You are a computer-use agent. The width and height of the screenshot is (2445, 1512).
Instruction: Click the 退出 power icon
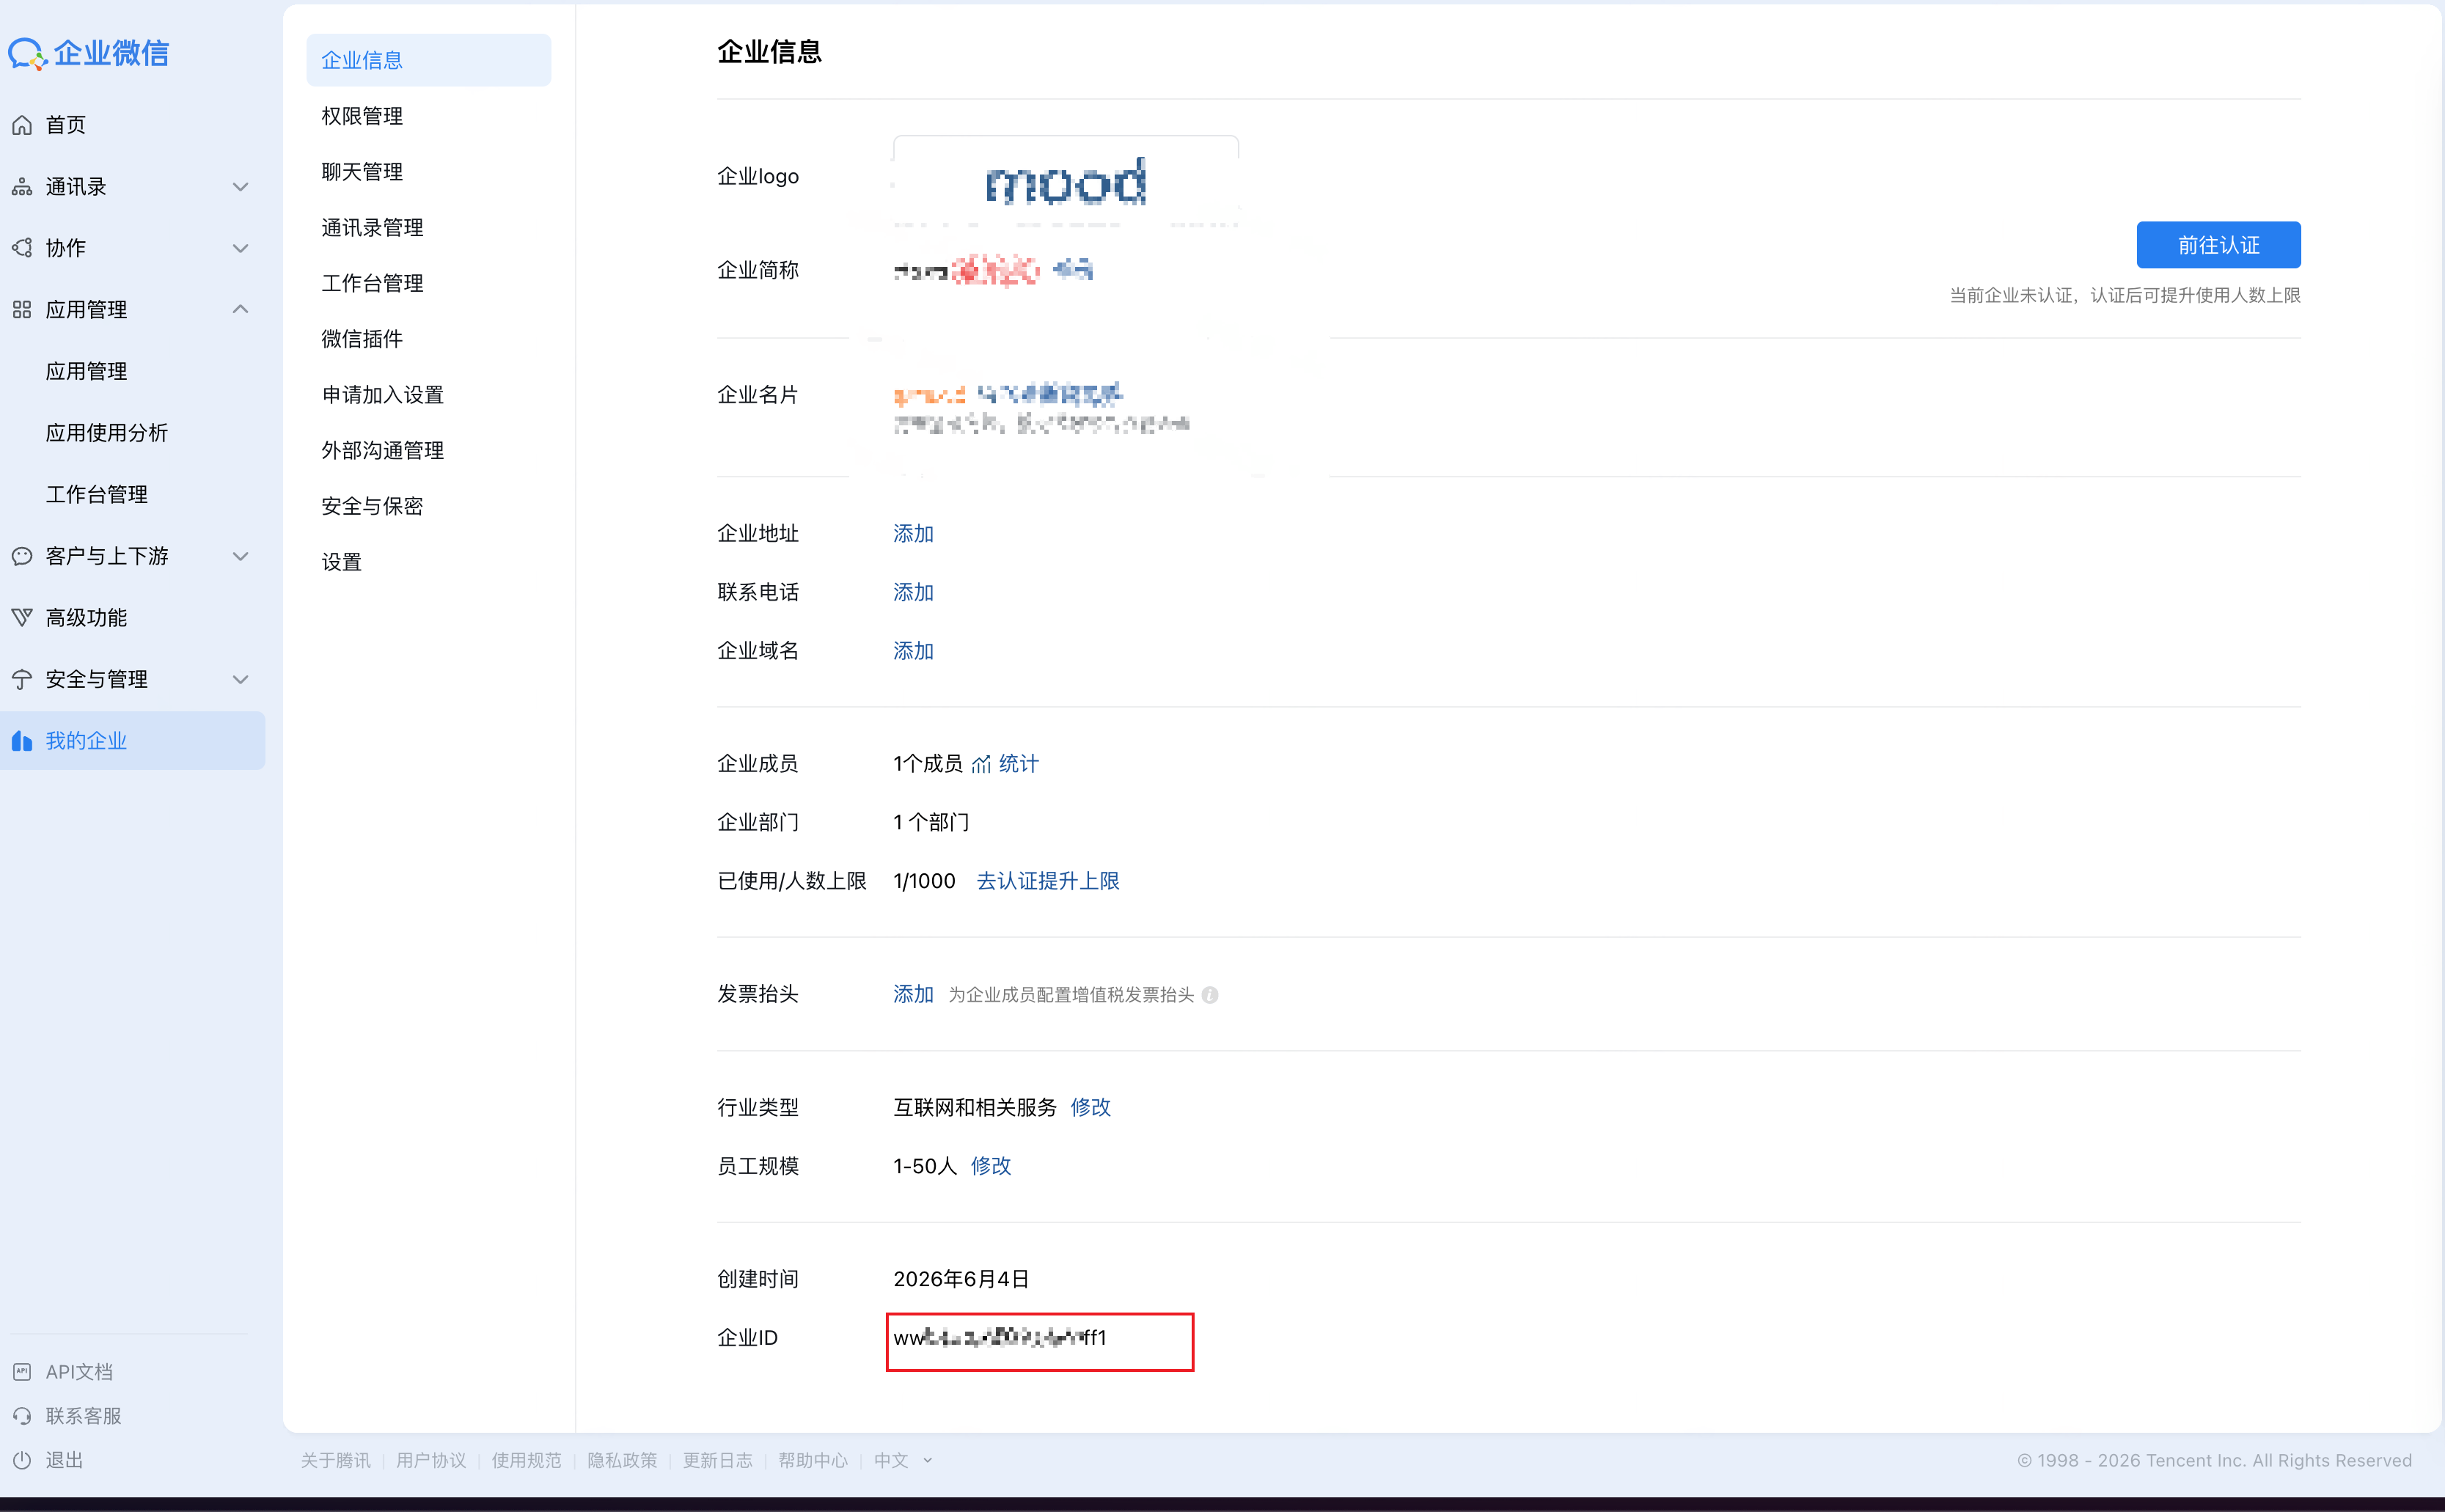point(22,1460)
